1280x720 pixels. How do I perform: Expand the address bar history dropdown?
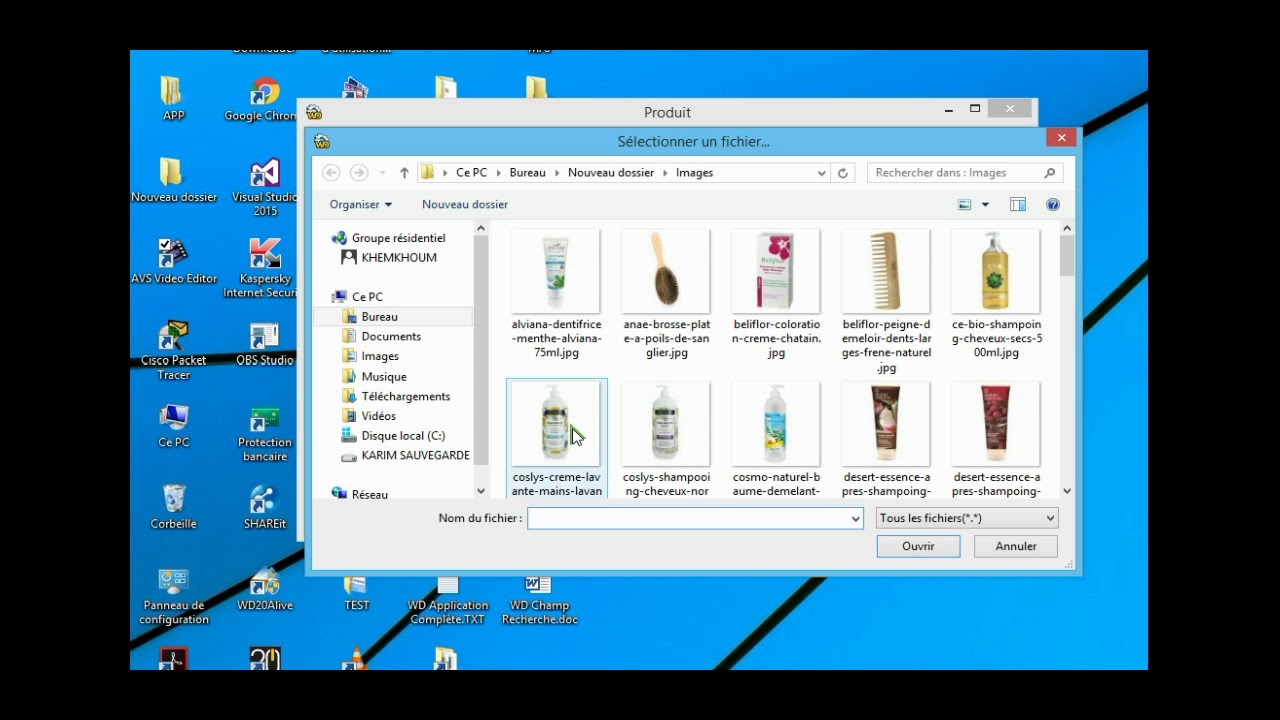(x=822, y=173)
